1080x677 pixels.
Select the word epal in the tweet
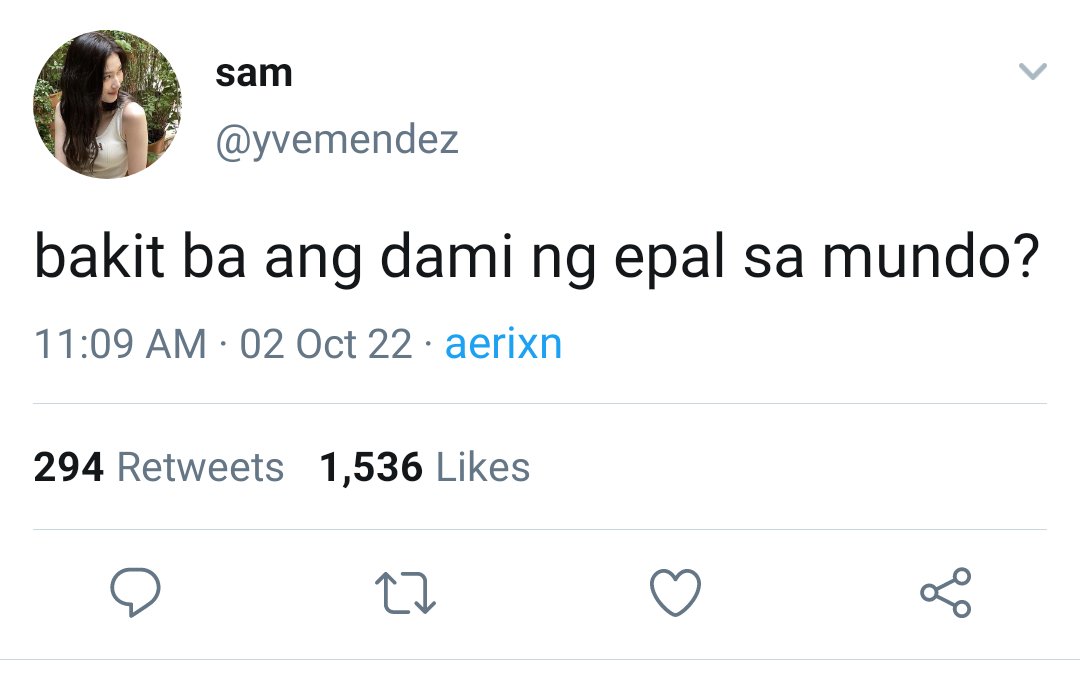(x=669, y=259)
